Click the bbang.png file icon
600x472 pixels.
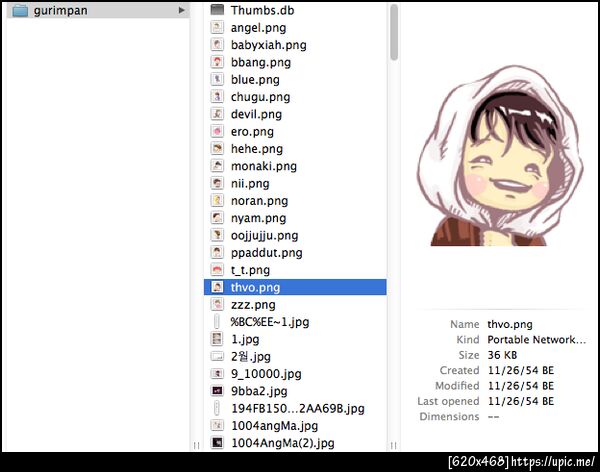217,62
